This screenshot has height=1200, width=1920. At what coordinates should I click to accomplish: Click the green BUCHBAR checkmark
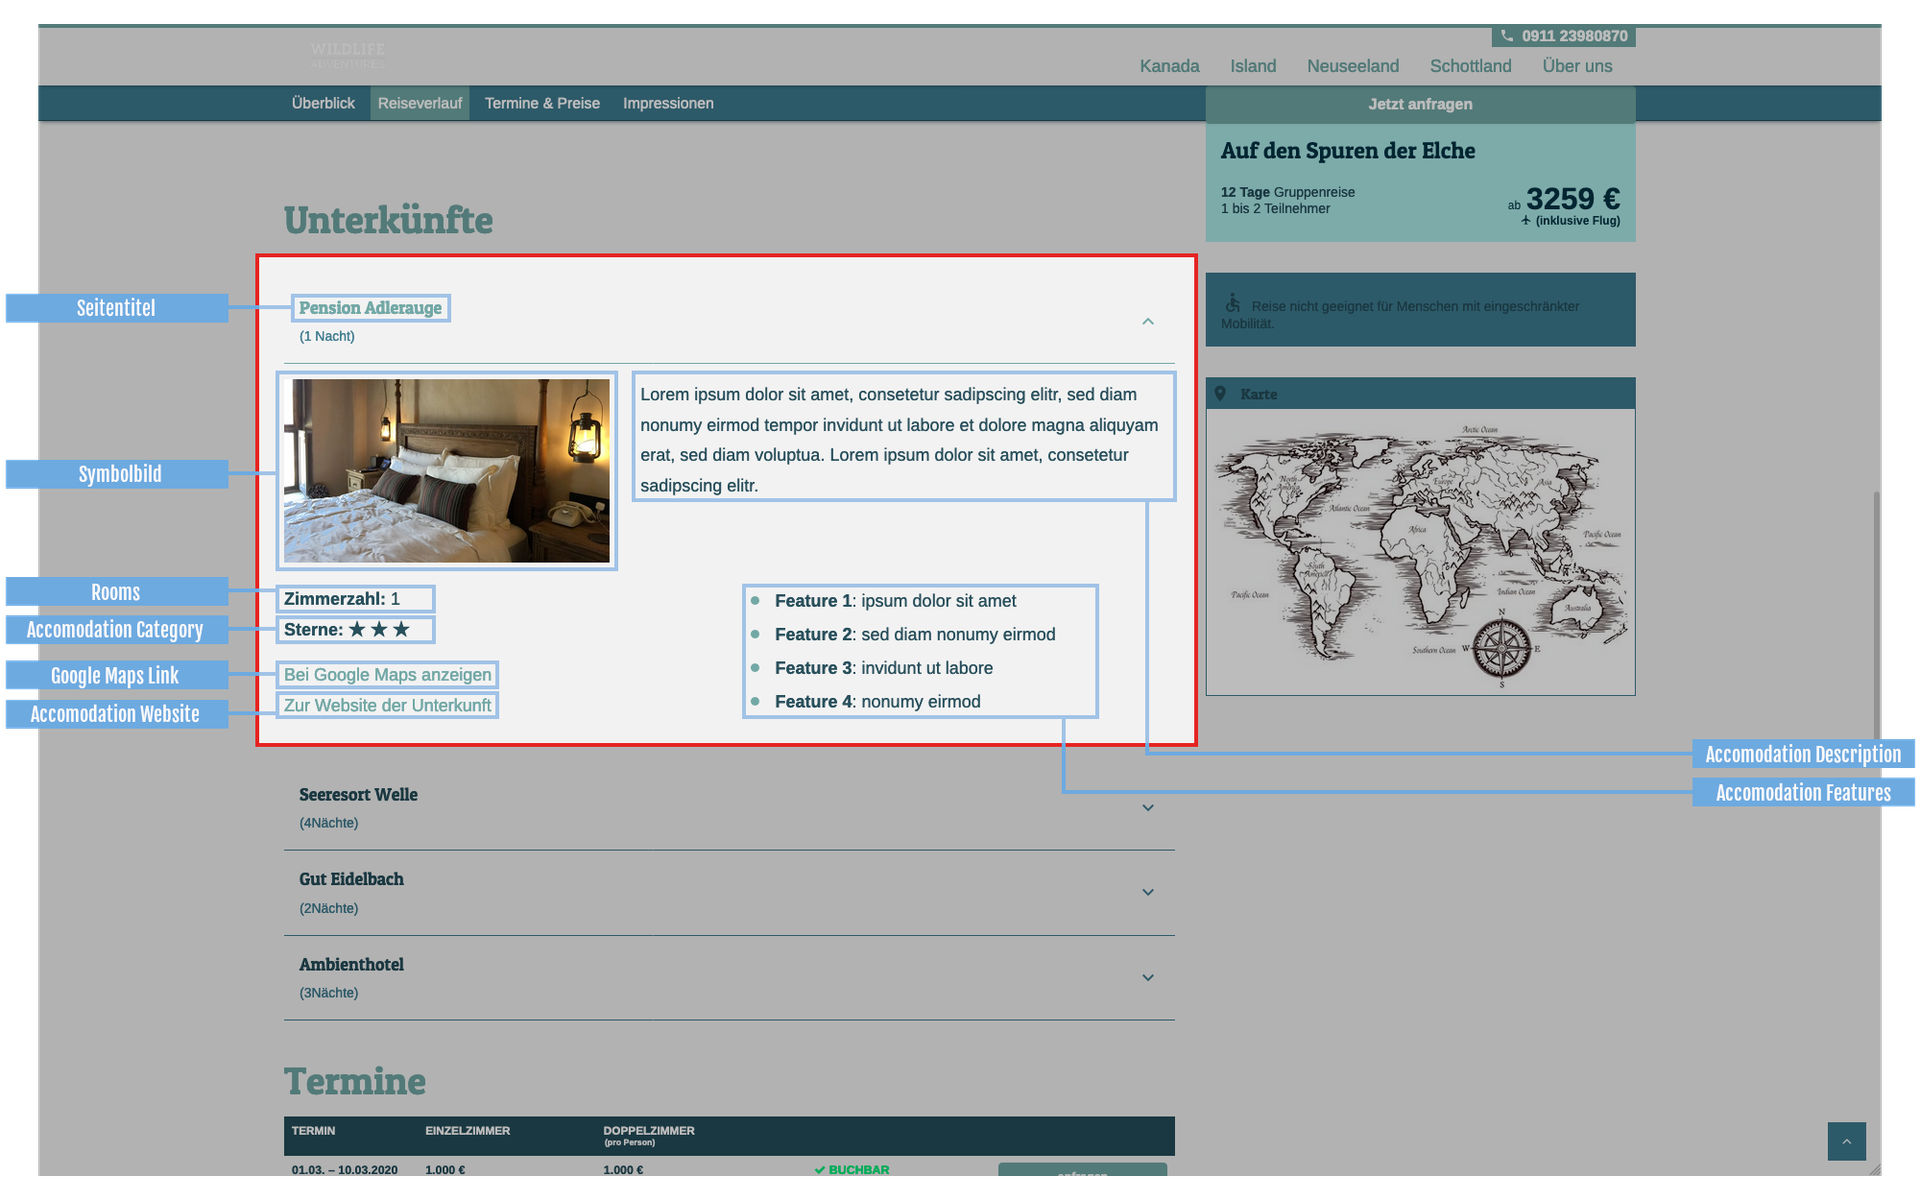click(x=819, y=1169)
